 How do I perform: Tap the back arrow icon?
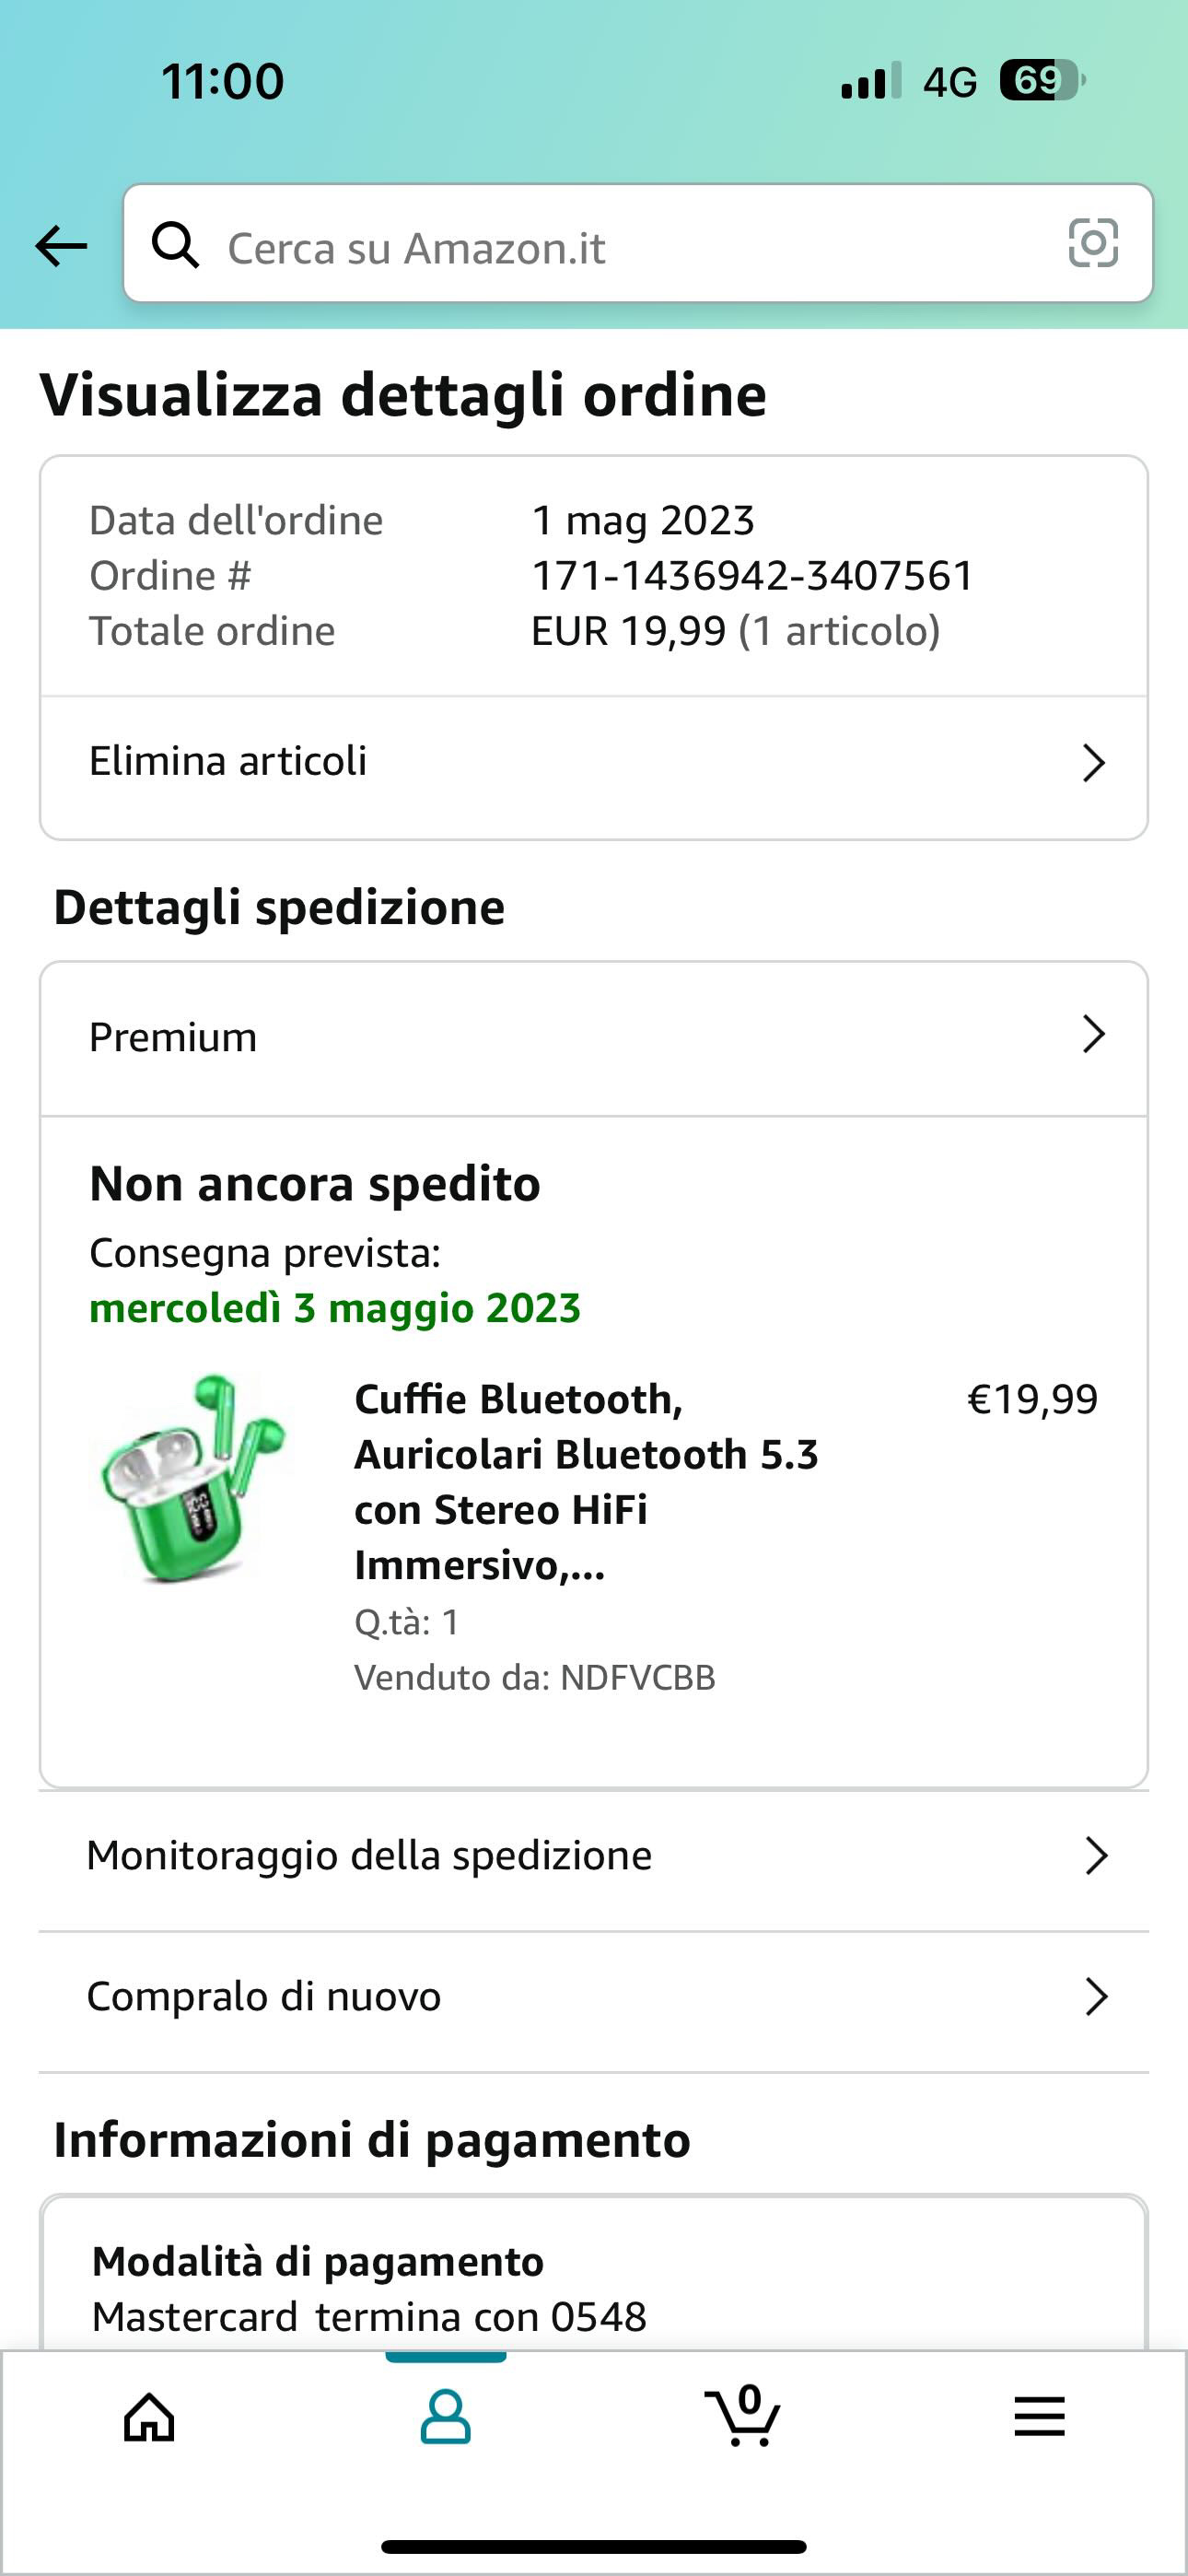click(61, 246)
